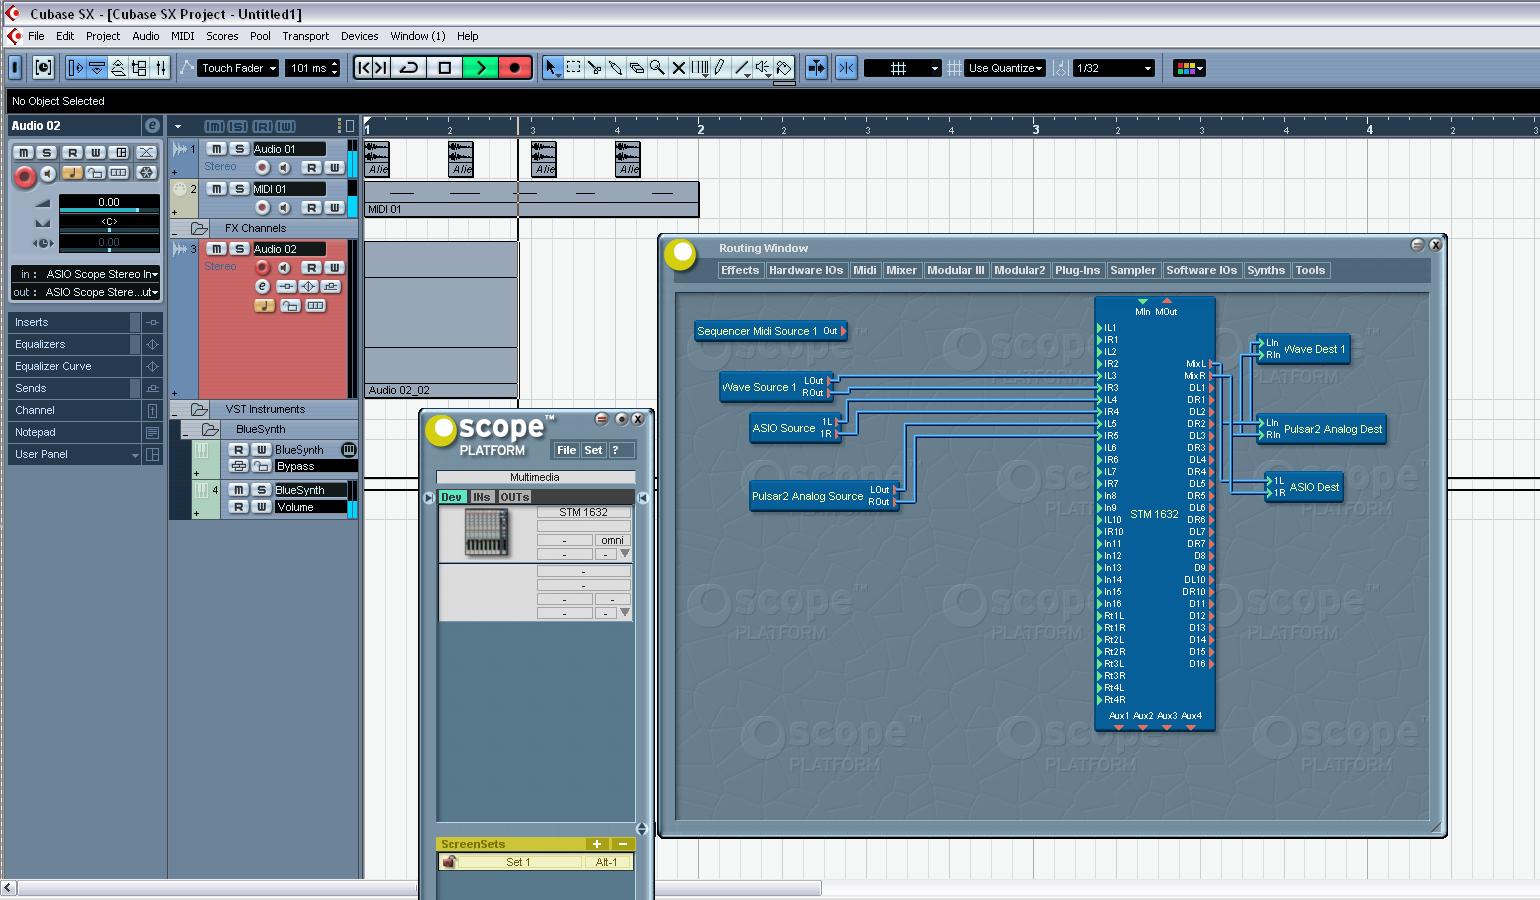This screenshot has height=900, width=1540.
Task: Toggle the lock icon in the inspector
Action: pyautogui.click(x=95, y=173)
